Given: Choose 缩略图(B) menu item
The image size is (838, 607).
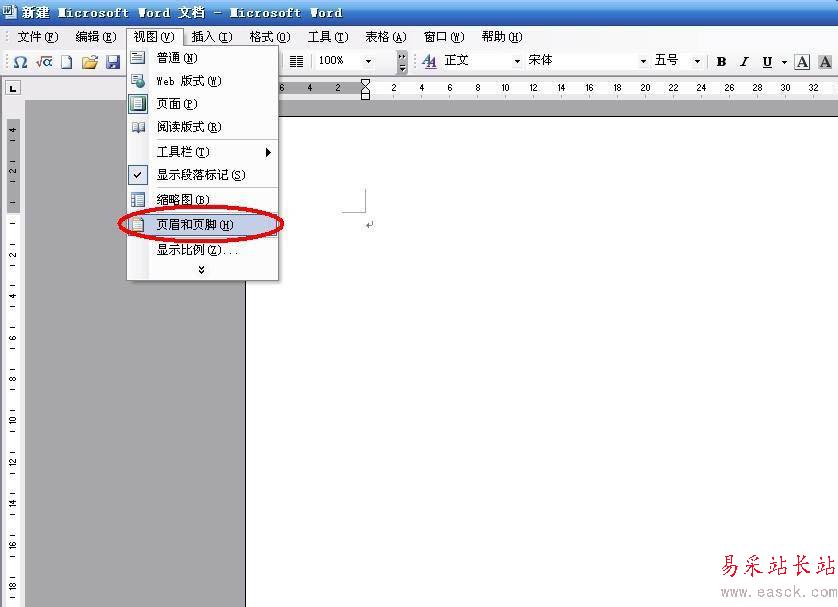Looking at the screenshot, I should click(203, 199).
